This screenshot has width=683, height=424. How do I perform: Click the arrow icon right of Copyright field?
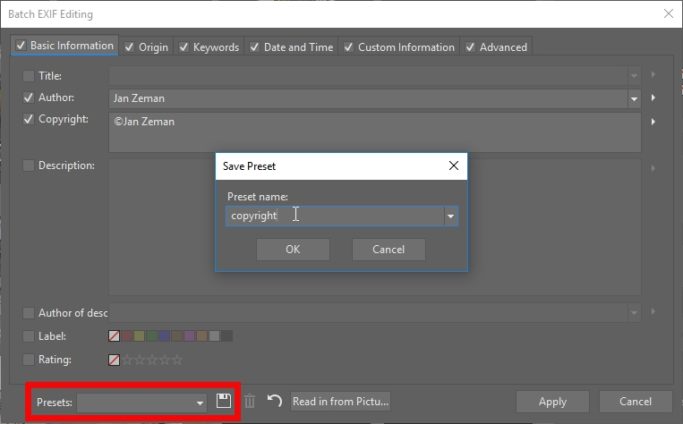[653, 122]
